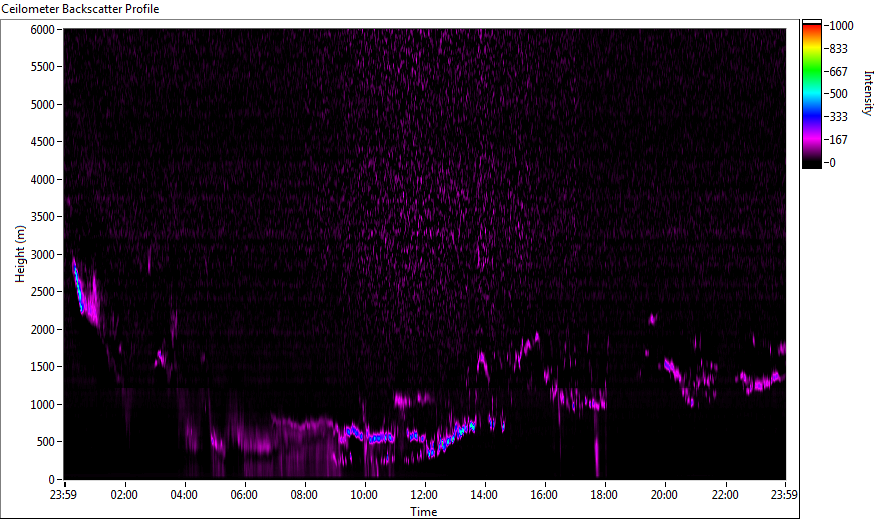Select the 1000 intensity scale label
Screen dimensions: 878x519
pyautogui.click(x=842, y=26)
